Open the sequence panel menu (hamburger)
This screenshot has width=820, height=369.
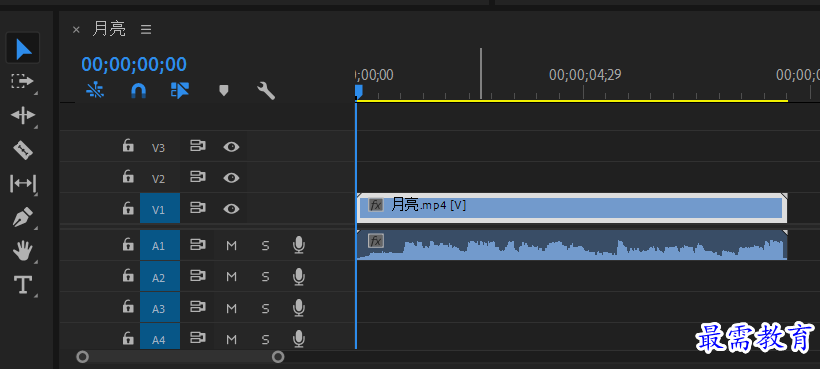pos(146,30)
